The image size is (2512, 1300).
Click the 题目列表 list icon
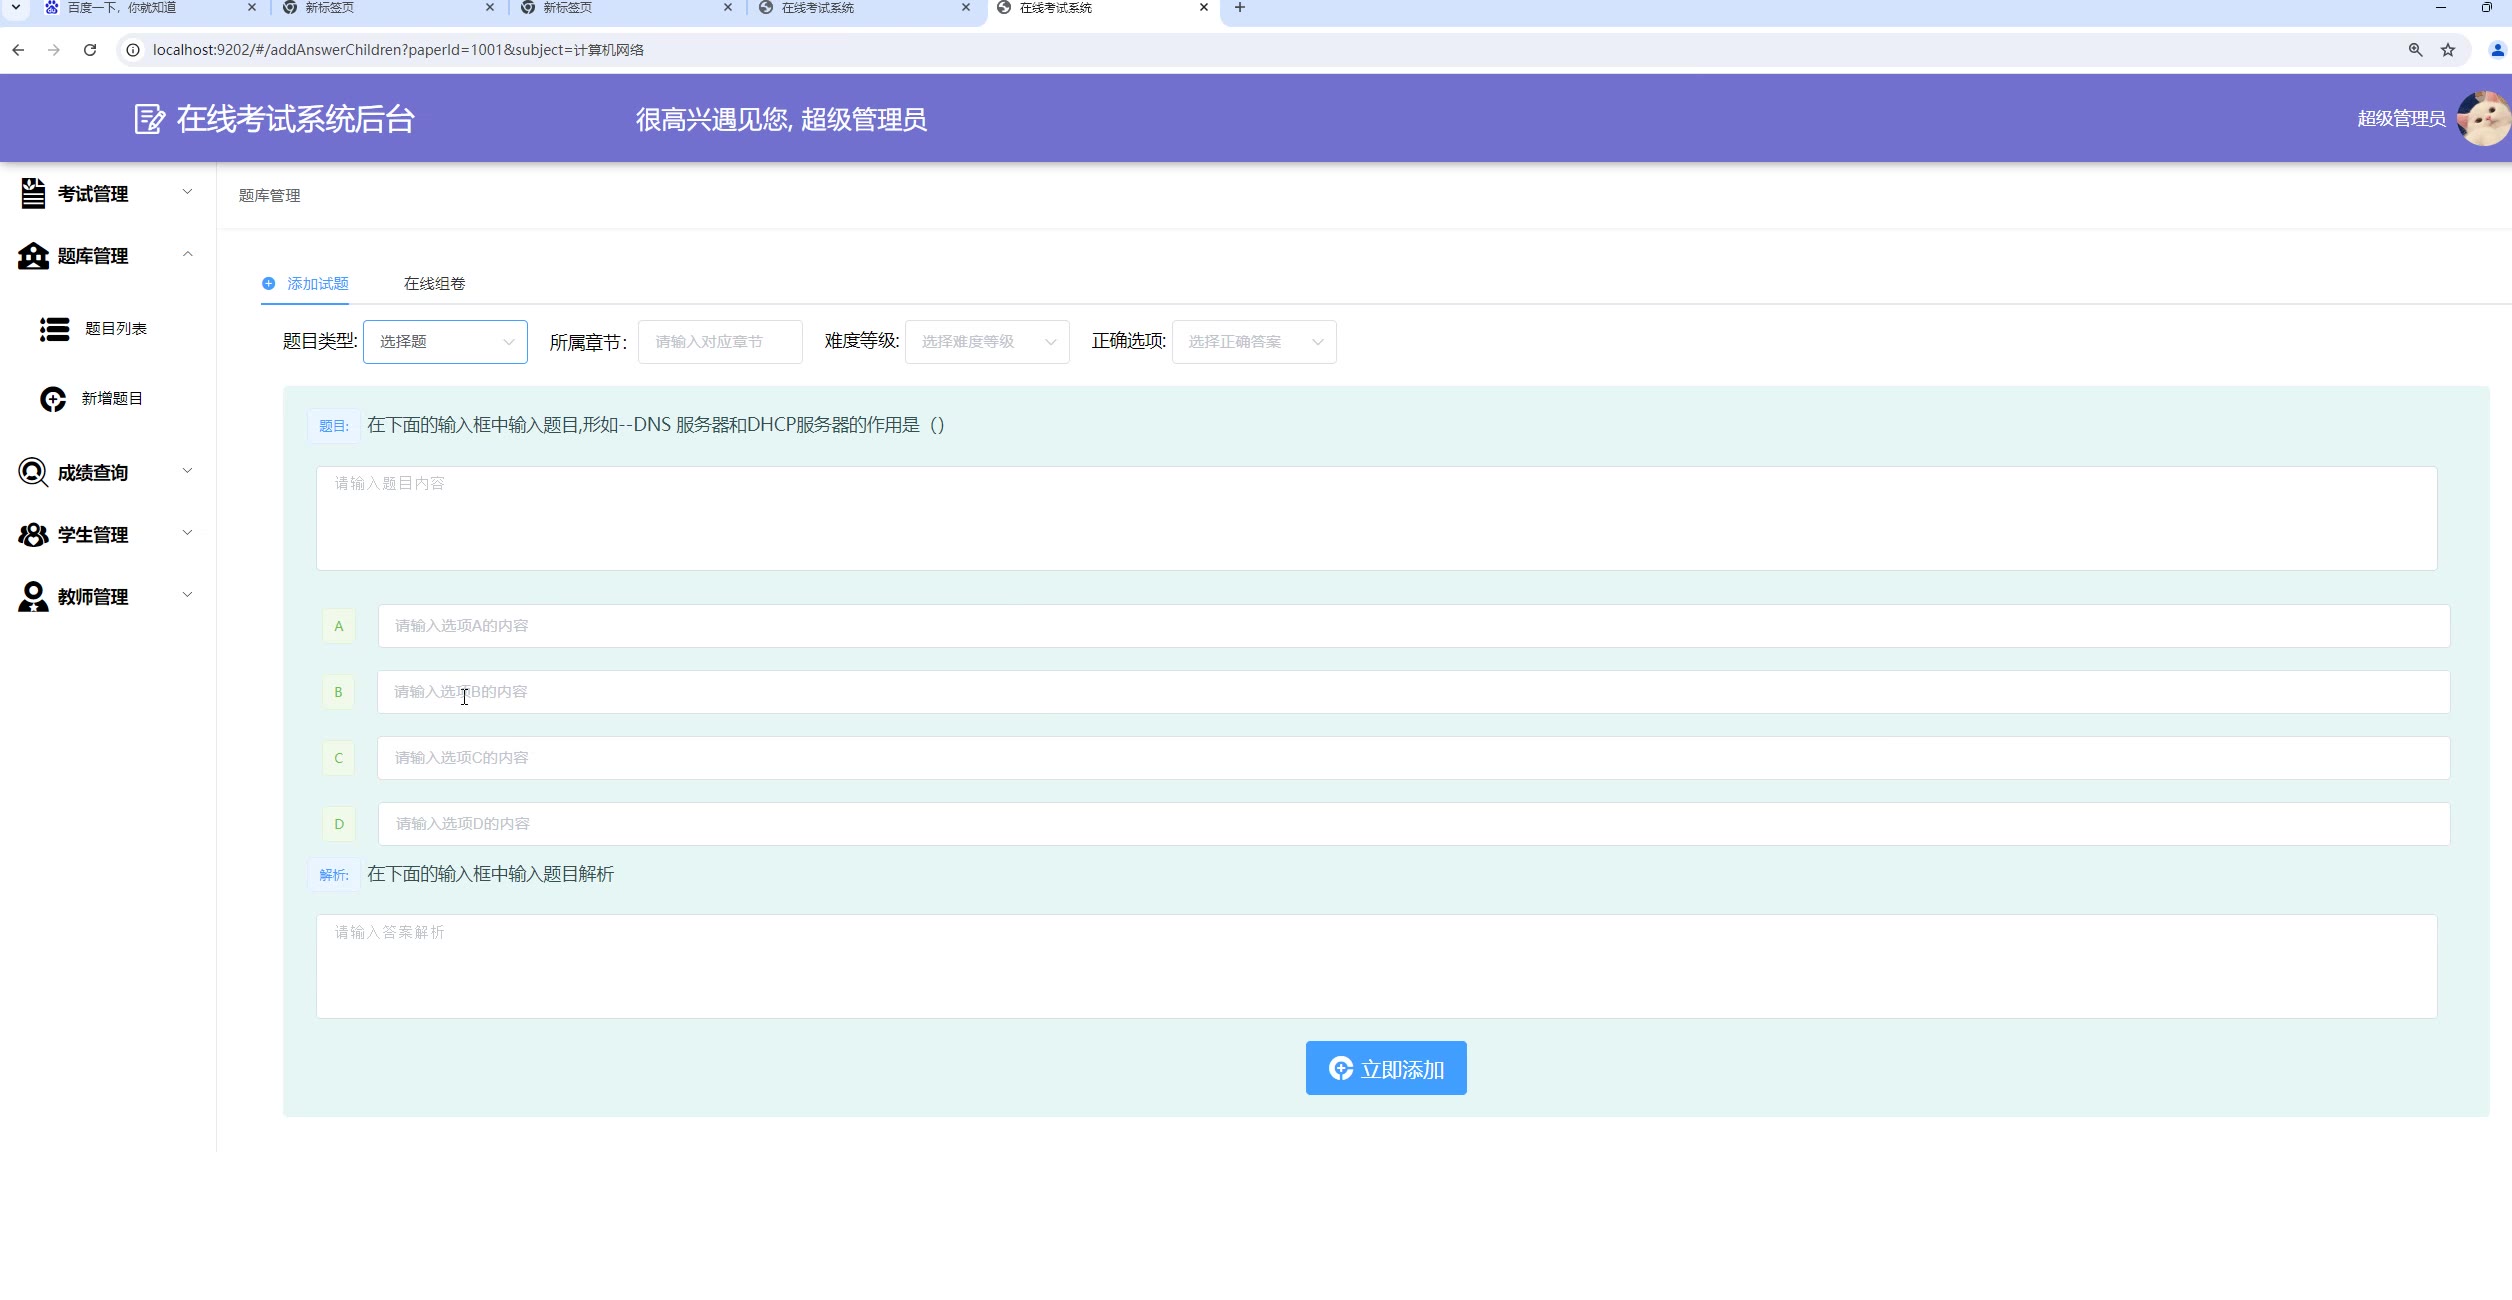[54, 329]
